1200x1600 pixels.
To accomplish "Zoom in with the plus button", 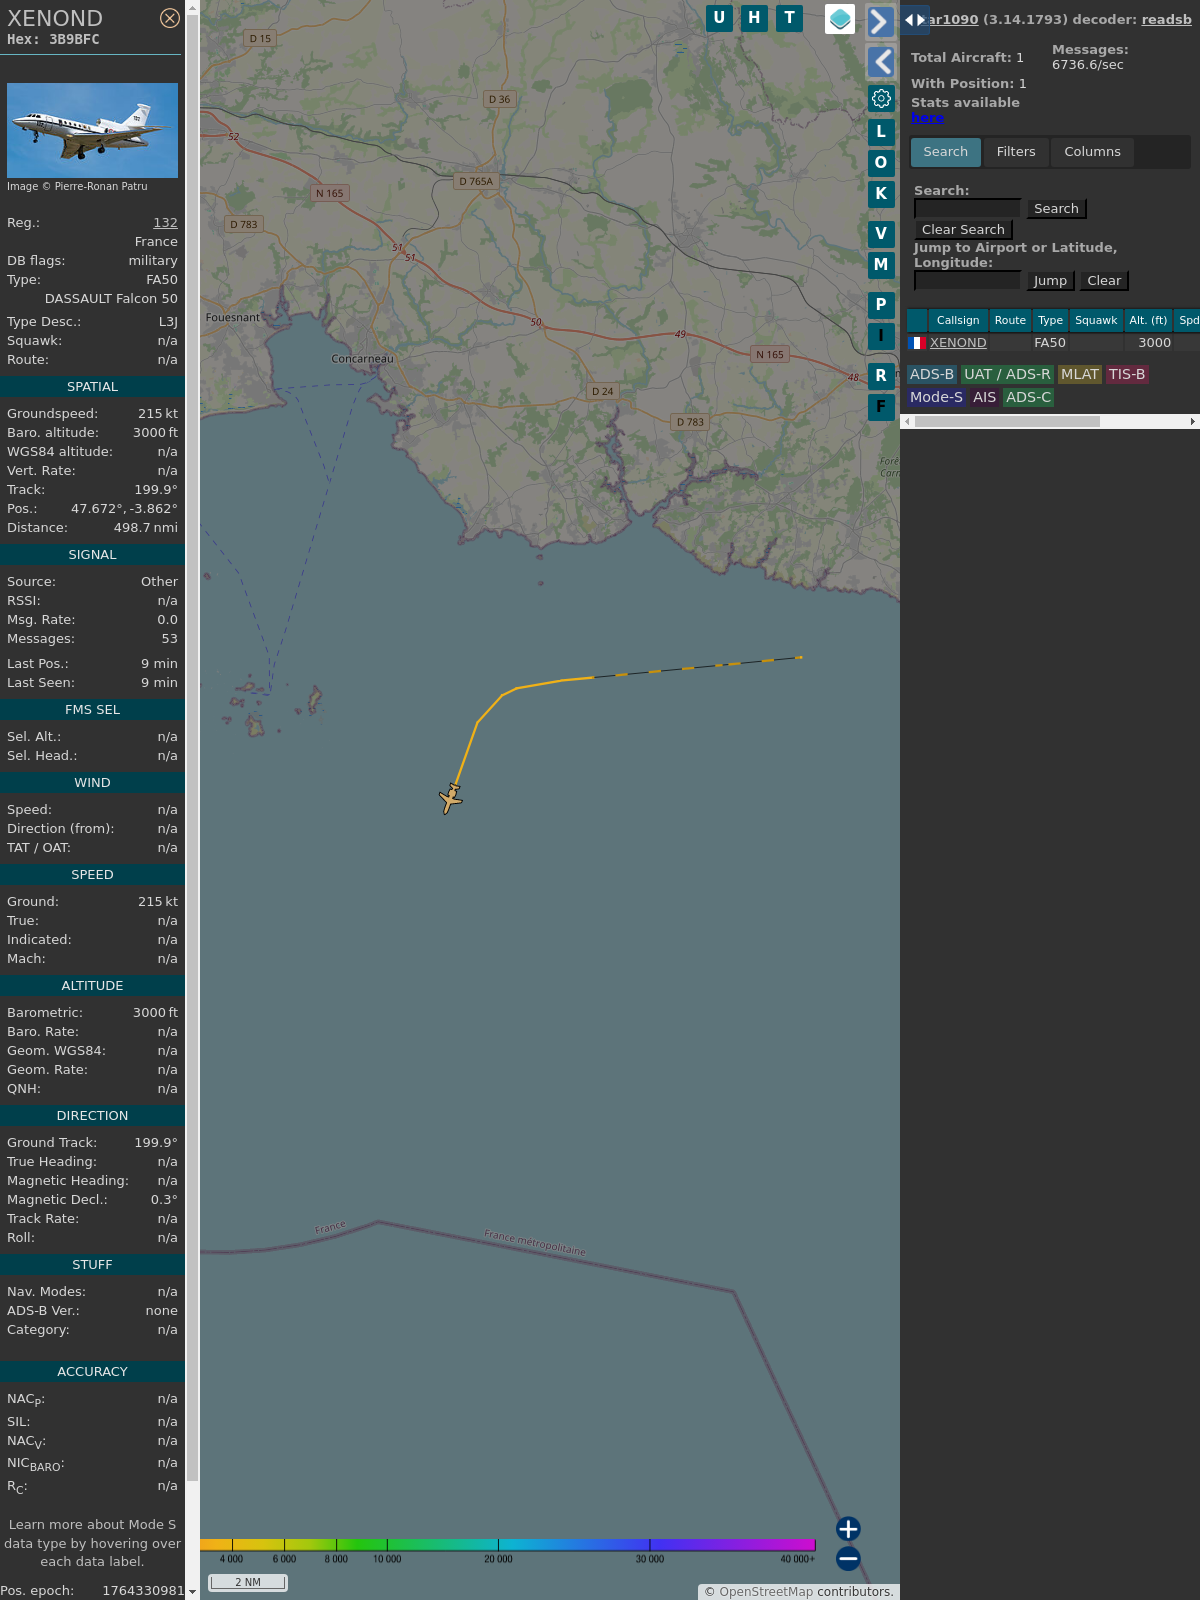I will (848, 1528).
